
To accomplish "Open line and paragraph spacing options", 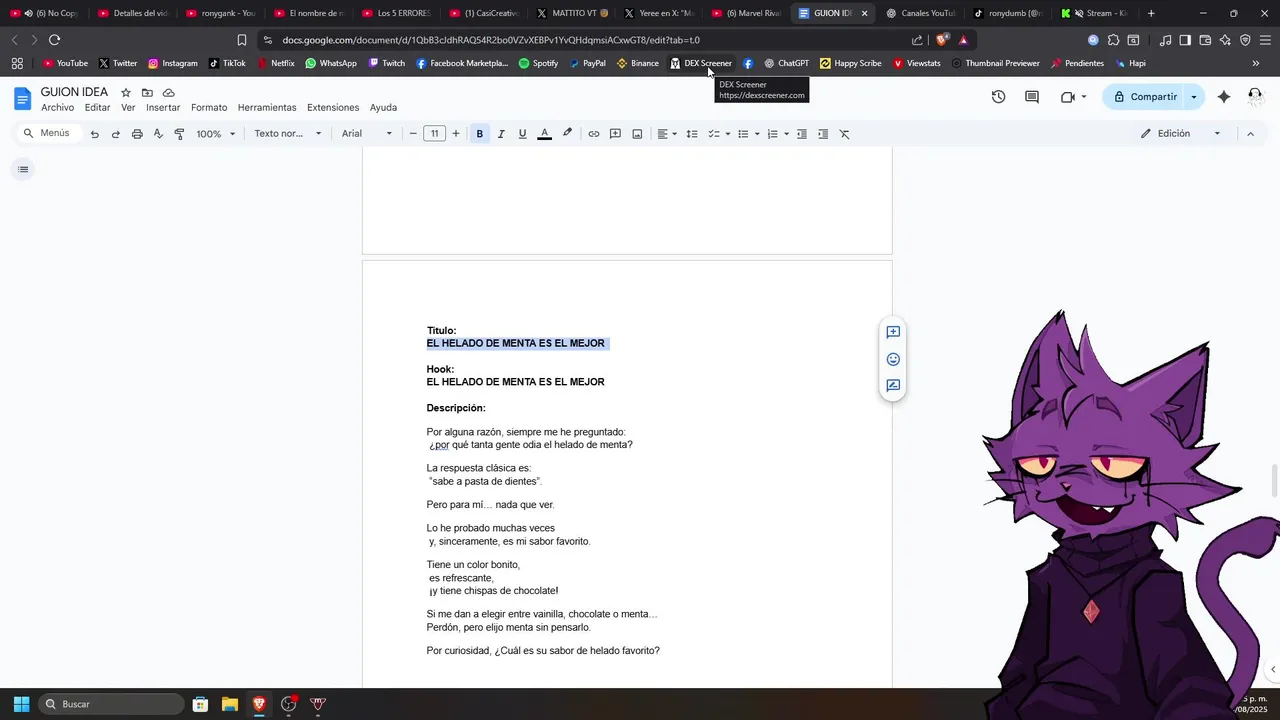I will click(691, 134).
